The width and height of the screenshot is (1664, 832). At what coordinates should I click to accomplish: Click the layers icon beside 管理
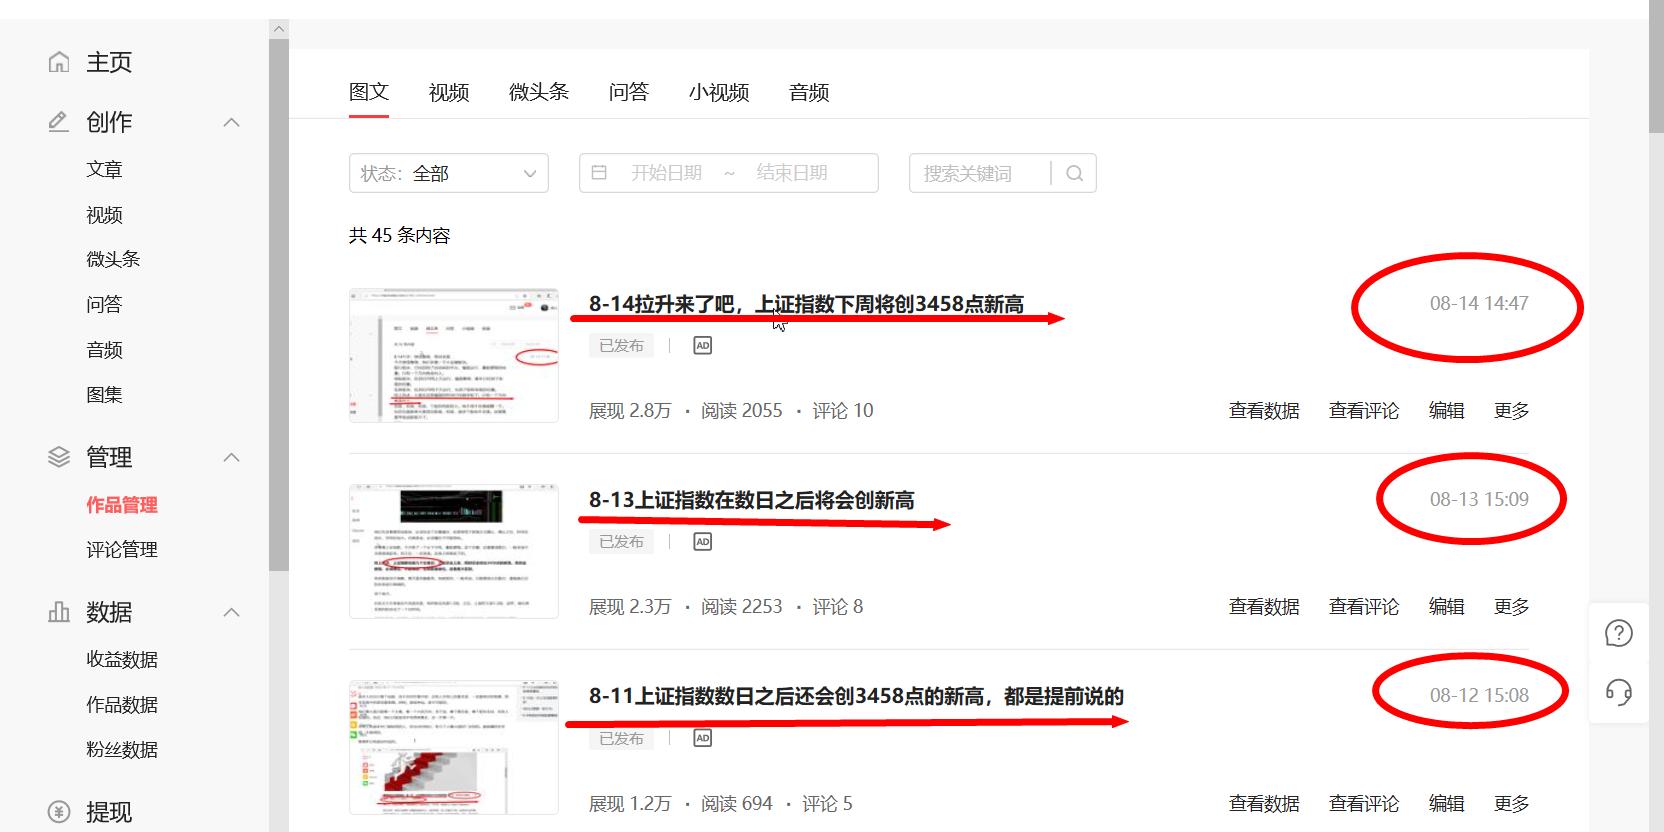click(59, 457)
